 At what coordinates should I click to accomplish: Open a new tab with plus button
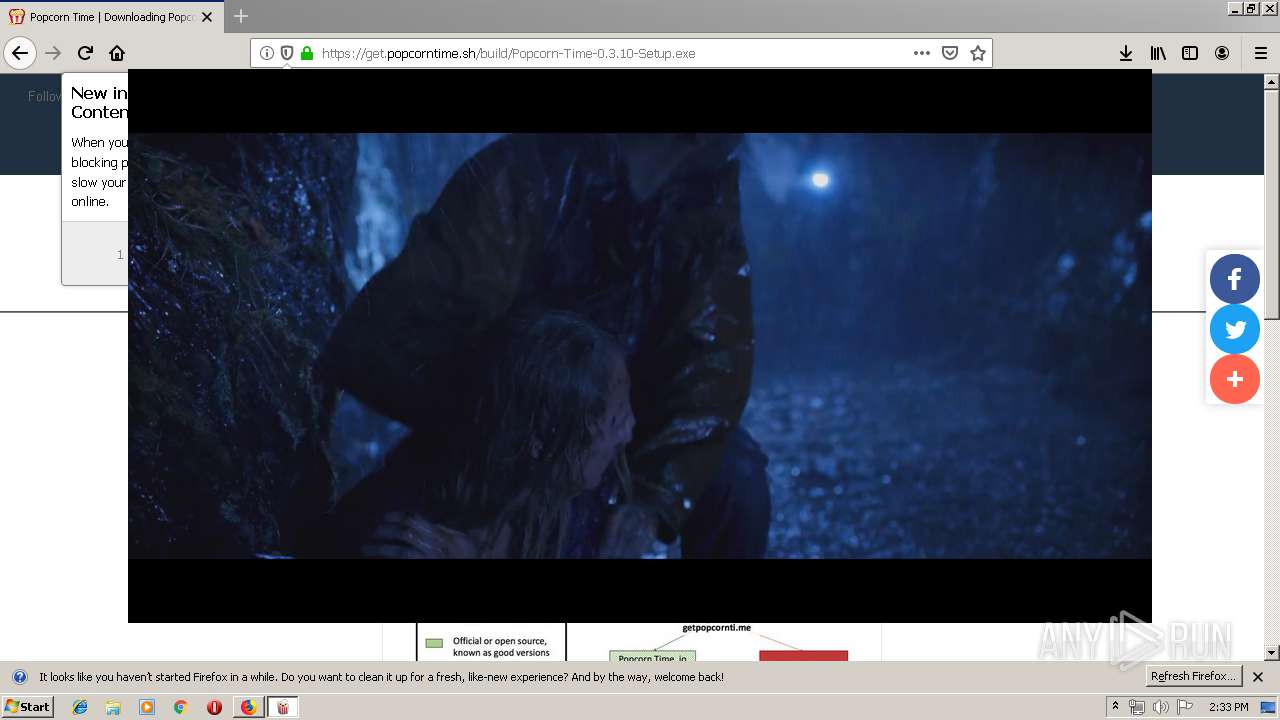pyautogui.click(x=241, y=16)
